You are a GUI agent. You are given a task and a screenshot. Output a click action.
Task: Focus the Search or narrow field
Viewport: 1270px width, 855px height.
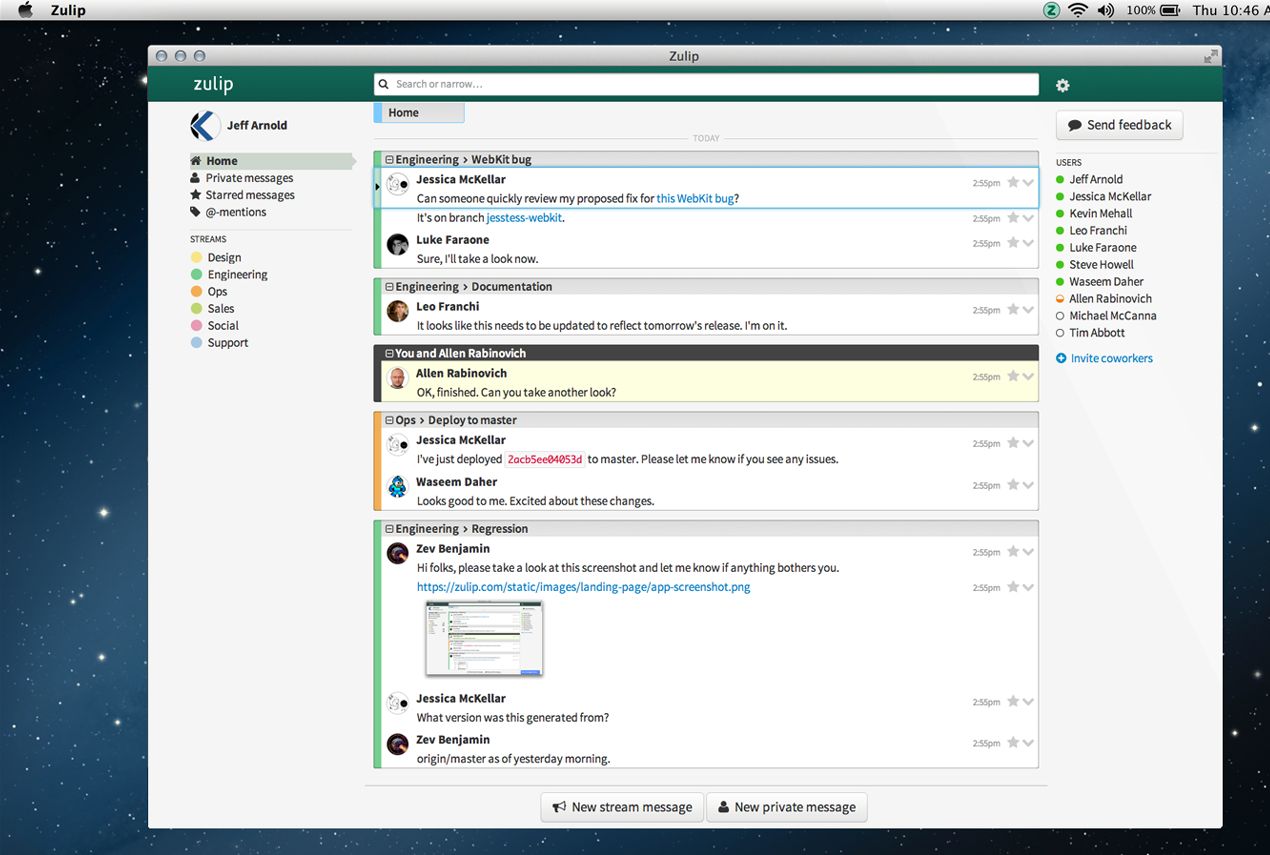pos(706,84)
